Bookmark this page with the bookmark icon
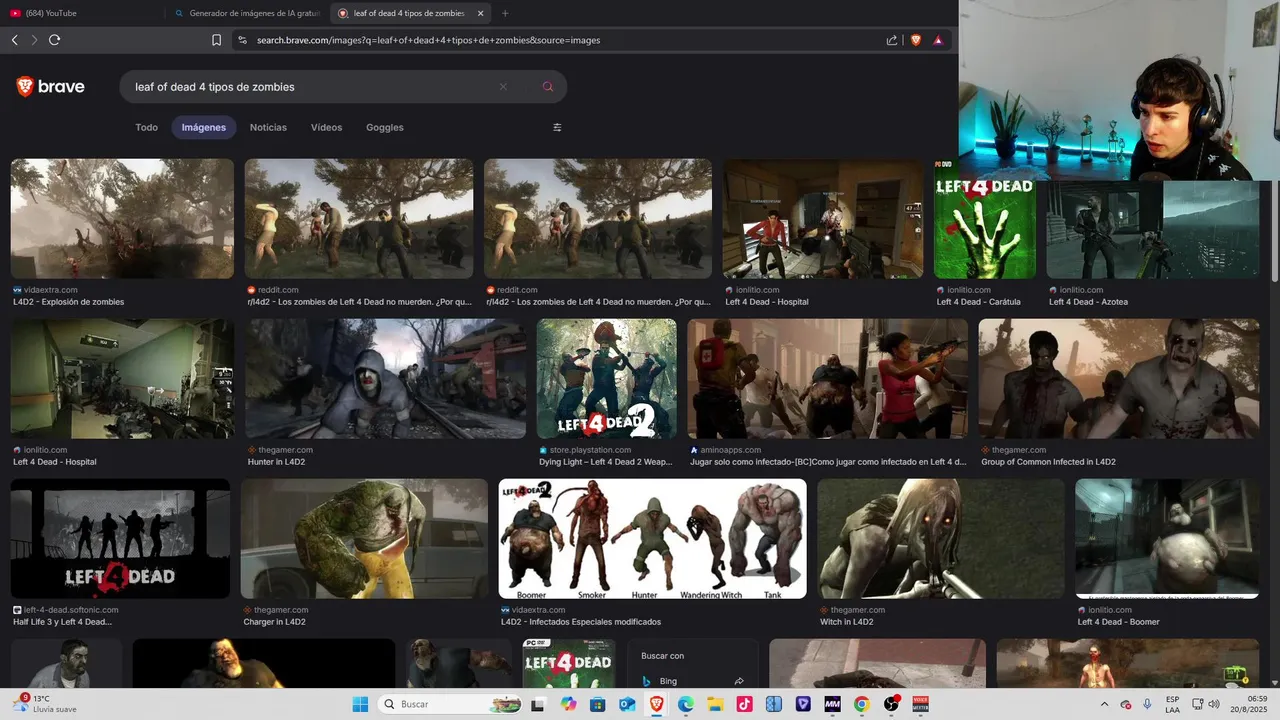This screenshot has width=1280, height=720. tap(216, 40)
